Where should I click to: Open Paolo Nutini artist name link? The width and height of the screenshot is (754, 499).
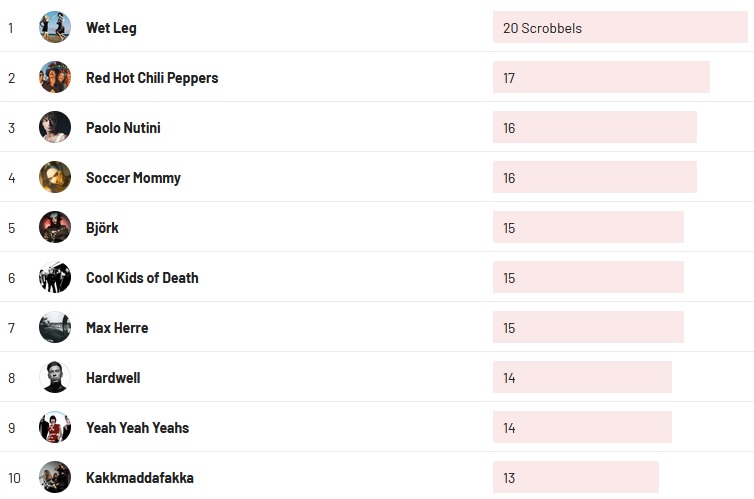pyautogui.click(x=123, y=128)
